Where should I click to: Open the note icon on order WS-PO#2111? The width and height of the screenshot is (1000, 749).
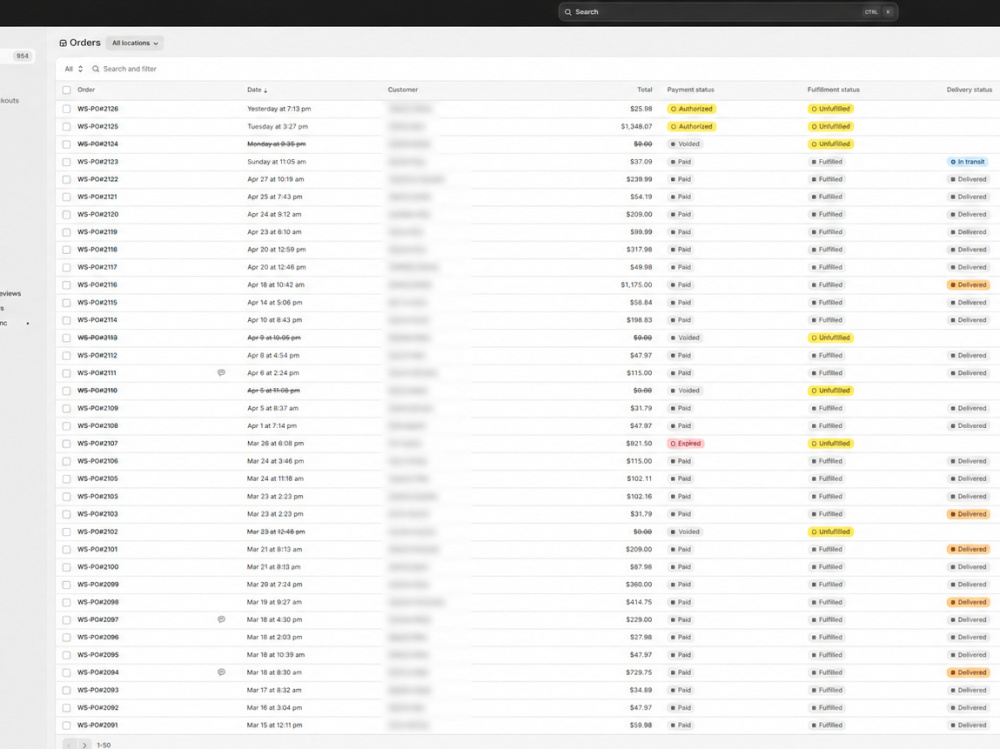tap(221, 373)
